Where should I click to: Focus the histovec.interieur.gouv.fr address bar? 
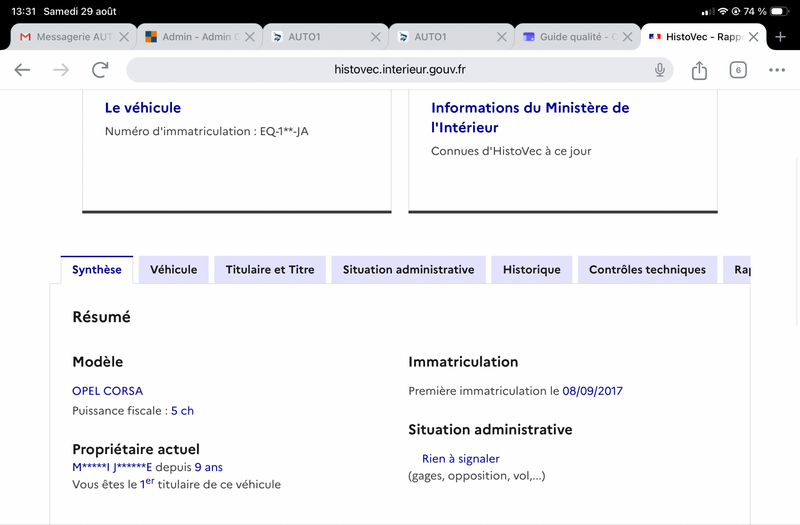399,69
